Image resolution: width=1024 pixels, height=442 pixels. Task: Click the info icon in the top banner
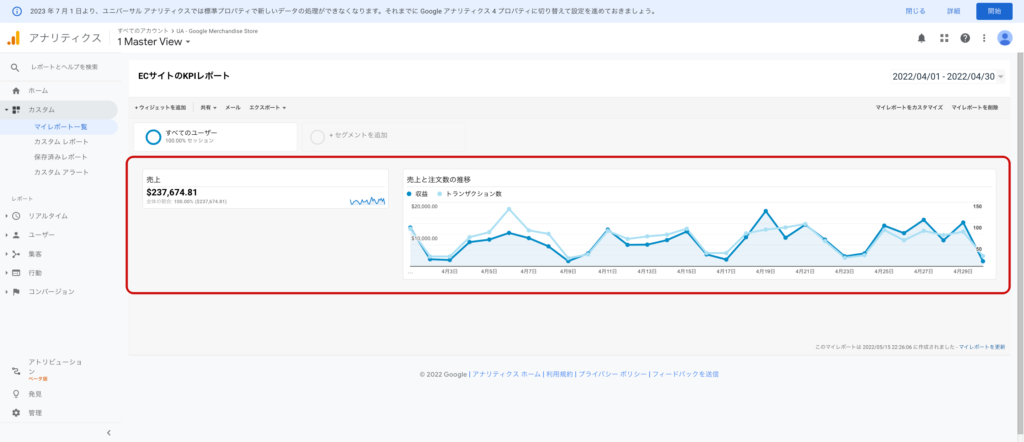coord(17,11)
